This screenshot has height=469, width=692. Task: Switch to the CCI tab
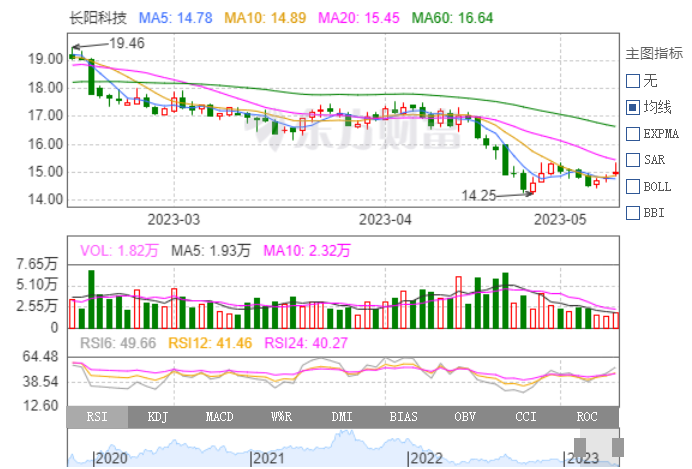526,417
